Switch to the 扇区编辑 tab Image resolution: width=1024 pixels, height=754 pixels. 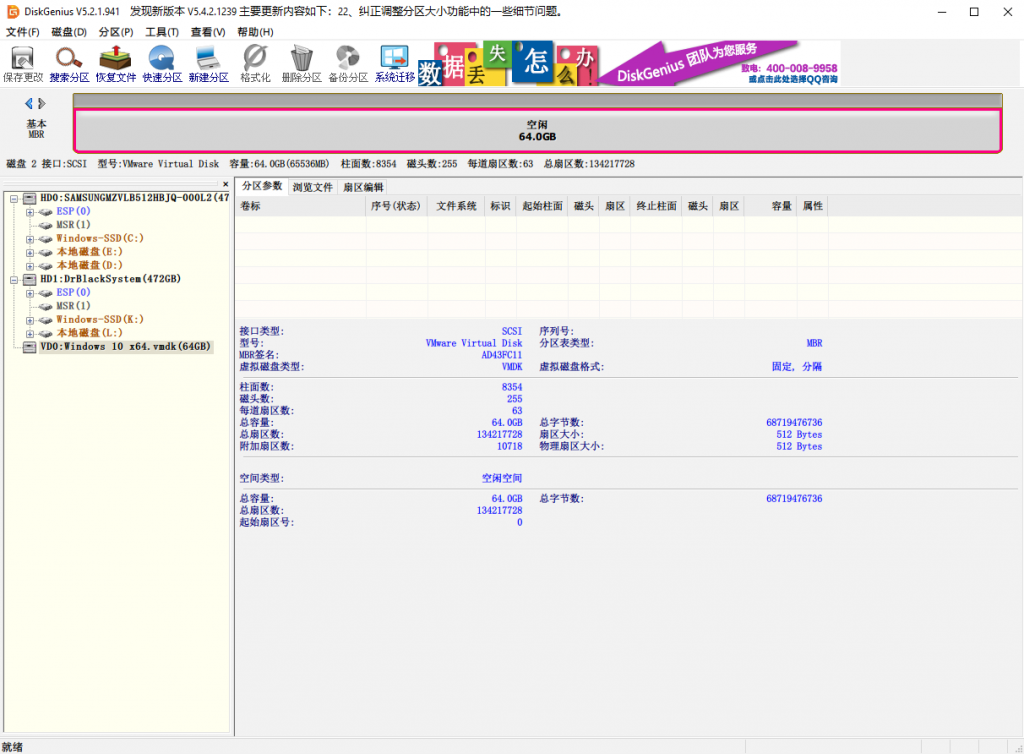(x=363, y=187)
